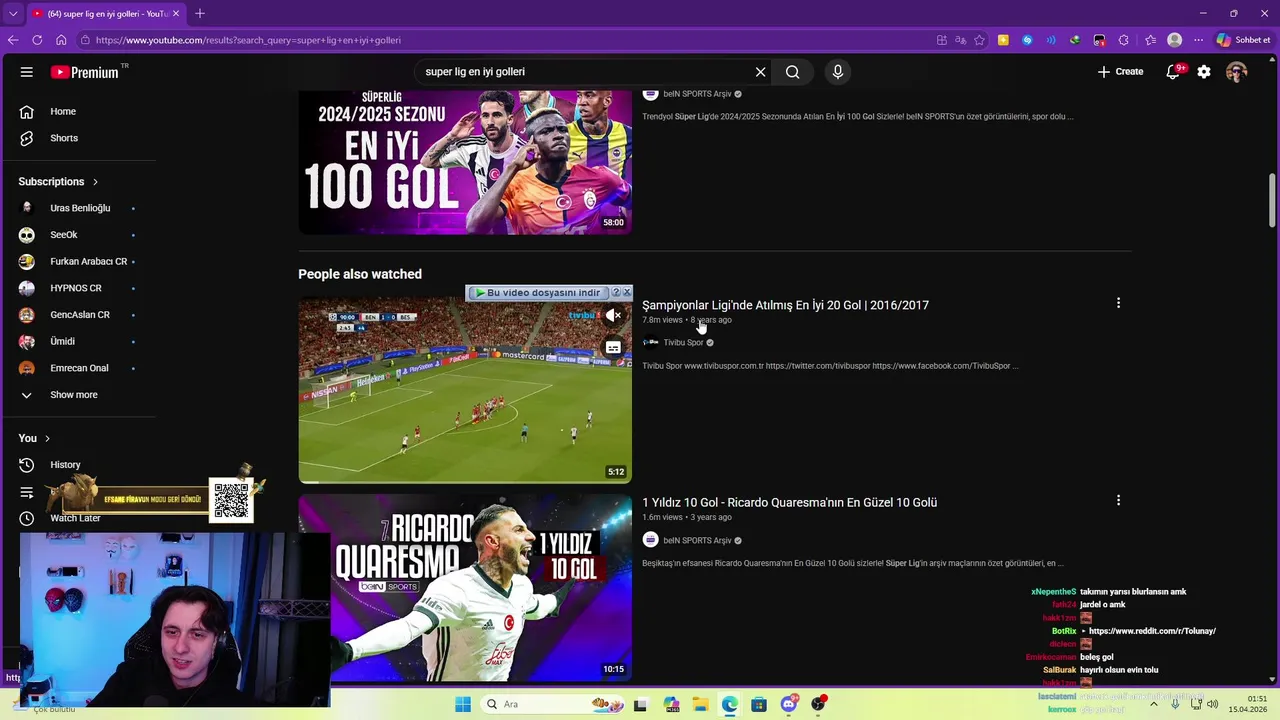Go to the YouTube Premium home logo
This screenshot has height=720, width=1280.
[x=89, y=72]
